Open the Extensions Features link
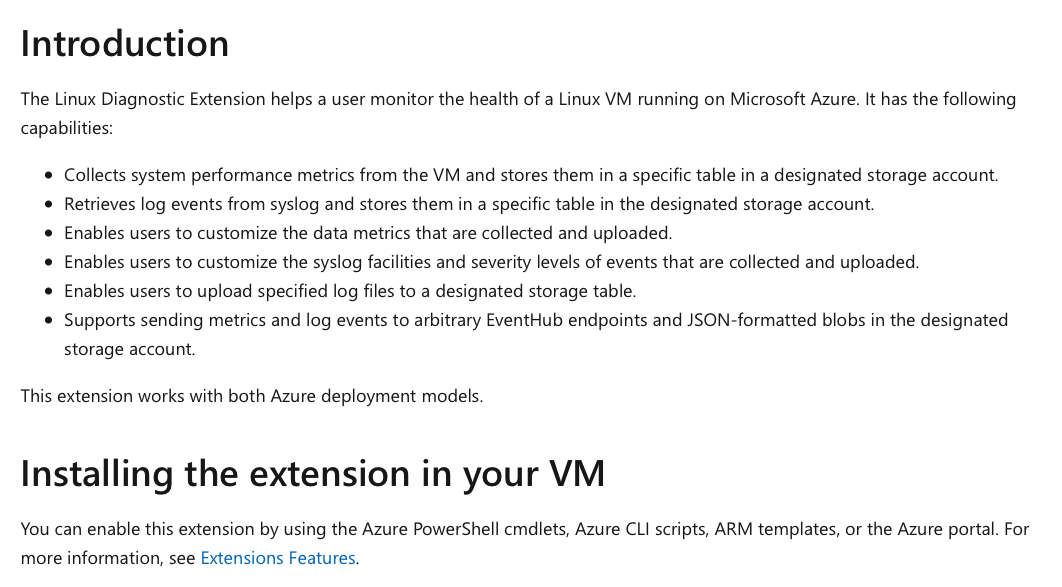1062x587 pixels. pos(277,558)
